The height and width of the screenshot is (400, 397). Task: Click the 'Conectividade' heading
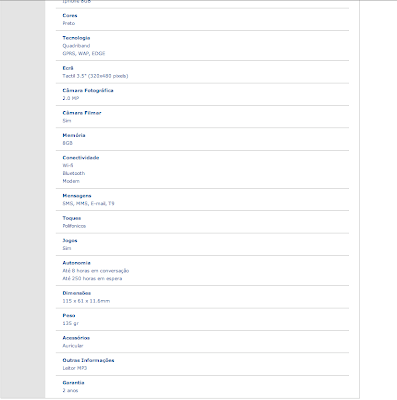(x=81, y=158)
